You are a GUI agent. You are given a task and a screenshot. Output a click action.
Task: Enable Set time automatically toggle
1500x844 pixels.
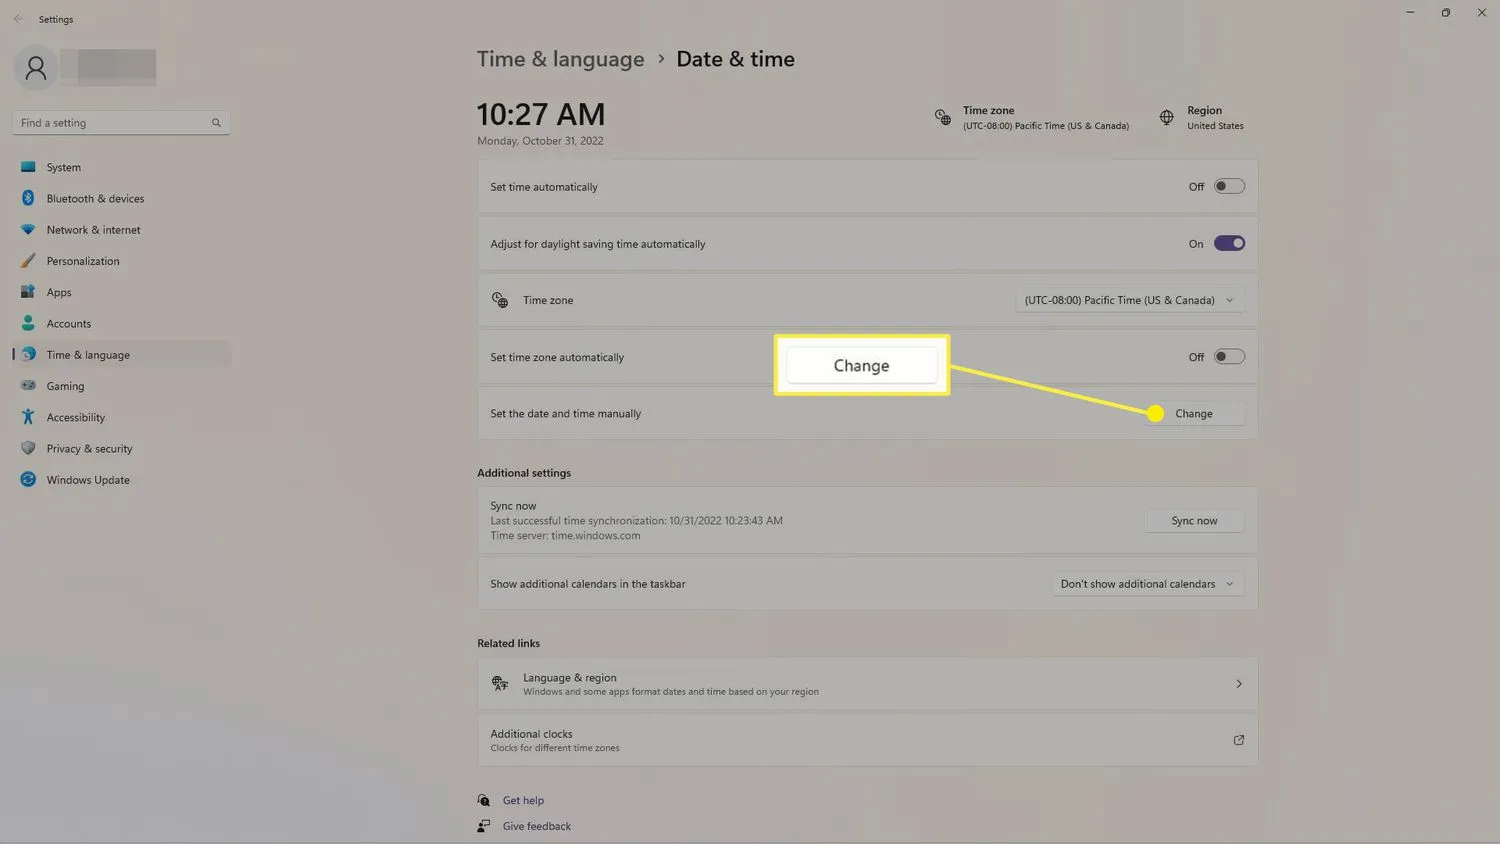(x=1229, y=186)
